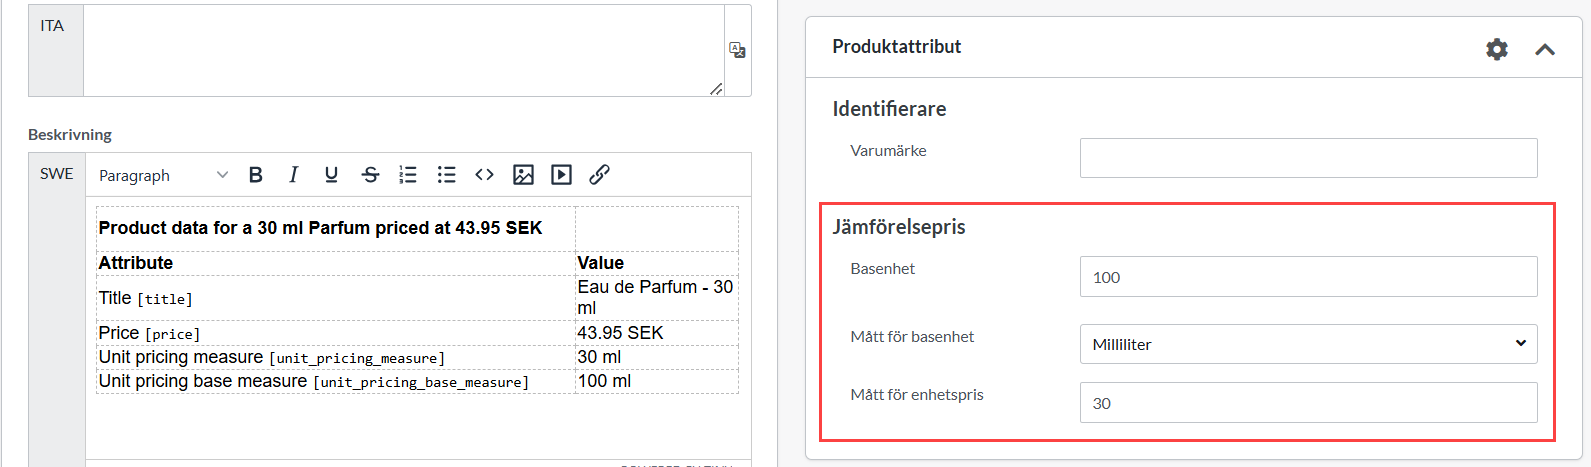Underline the selected description text
Viewport: 1591px width, 467px height.
(331, 175)
